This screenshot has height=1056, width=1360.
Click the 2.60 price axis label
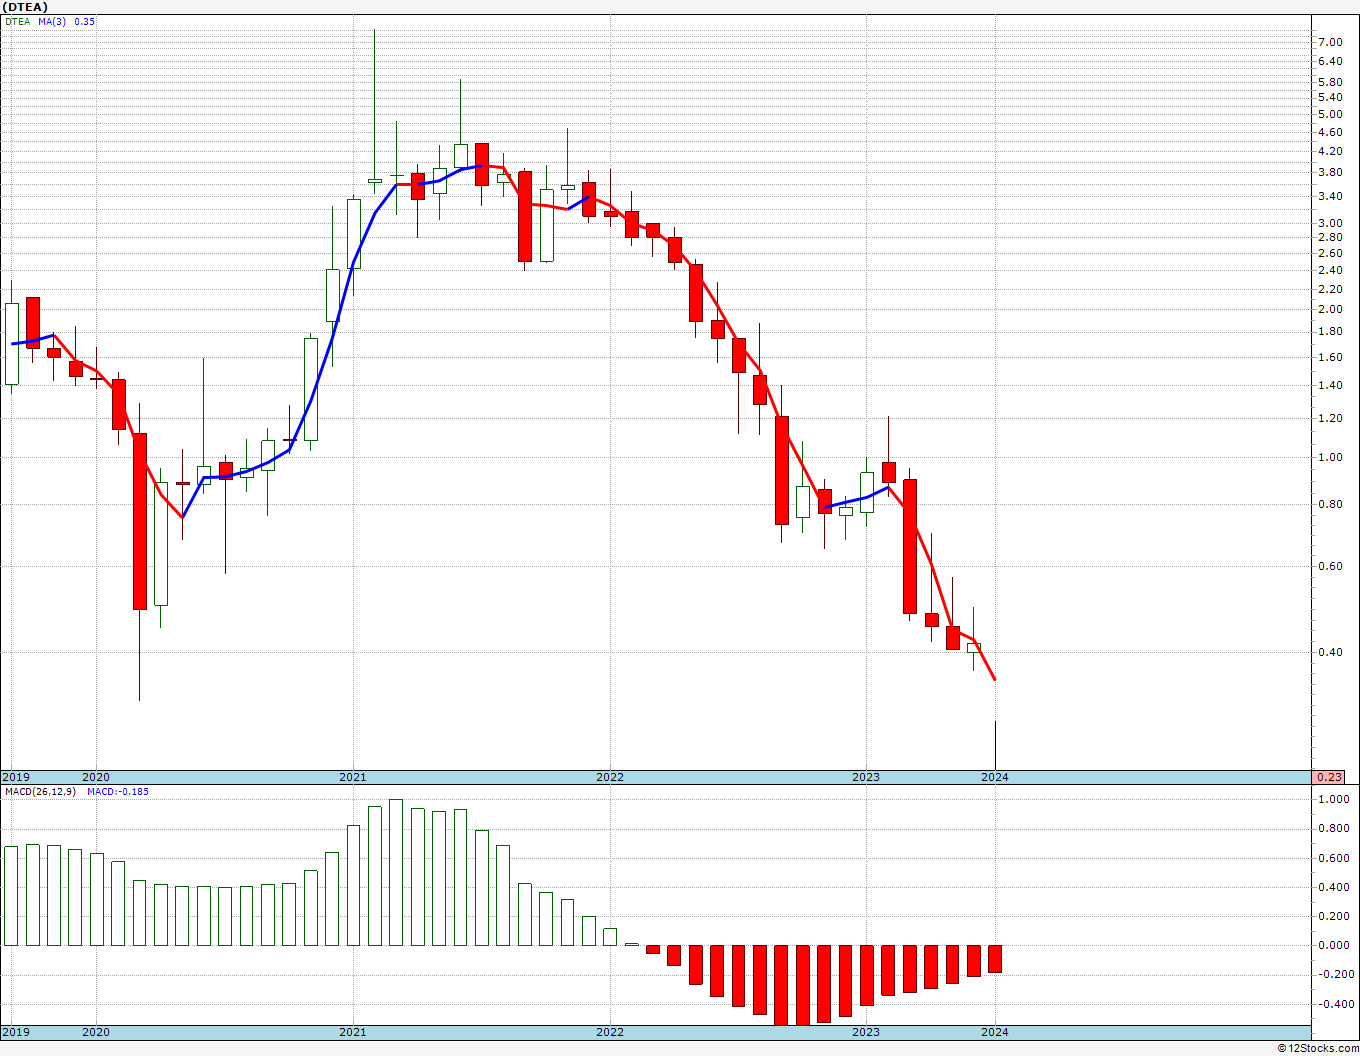point(1330,253)
